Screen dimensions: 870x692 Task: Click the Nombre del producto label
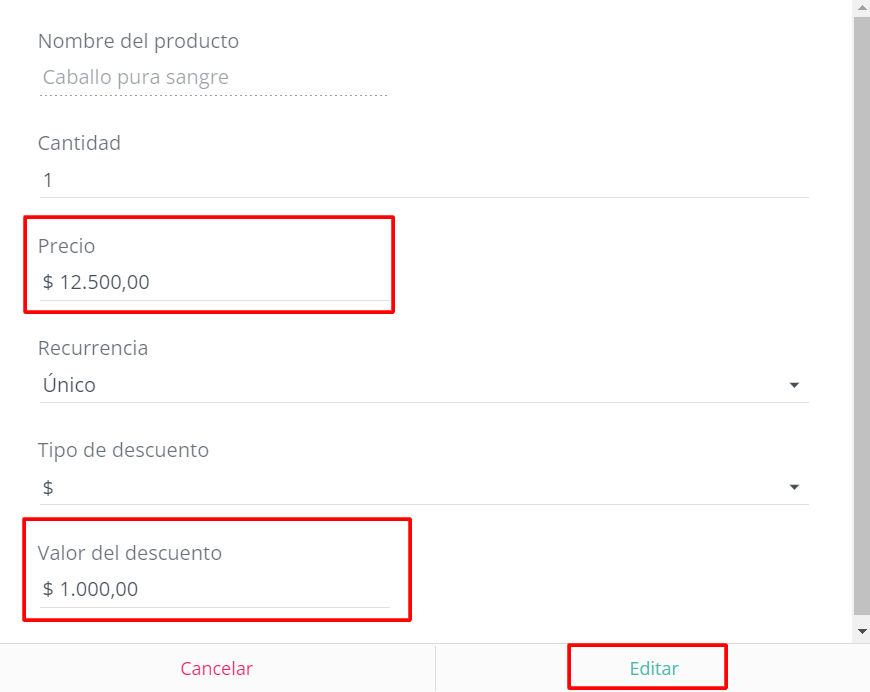[x=138, y=41]
